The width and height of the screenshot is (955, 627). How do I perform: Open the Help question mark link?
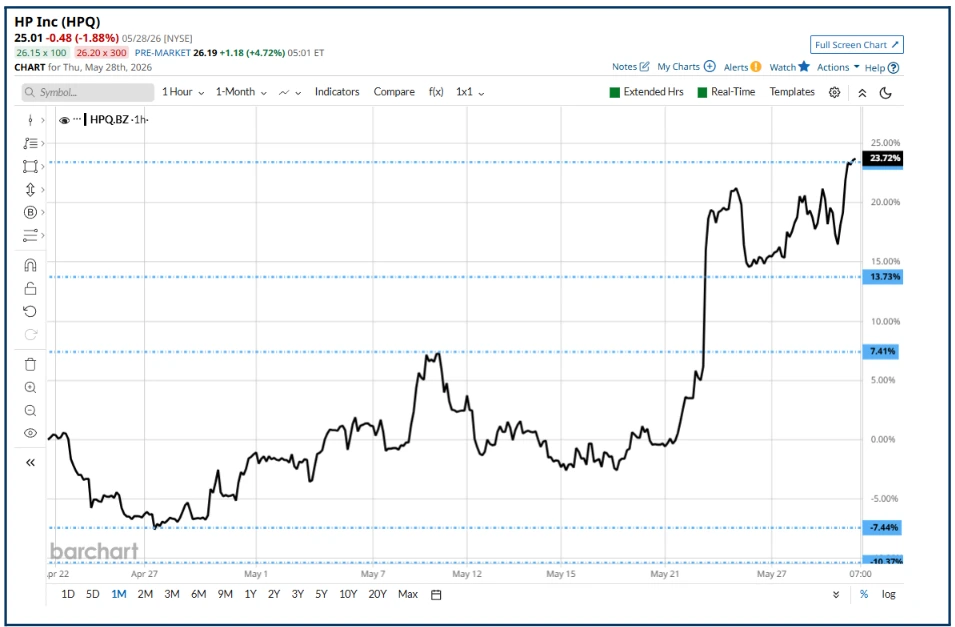coord(881,68)
